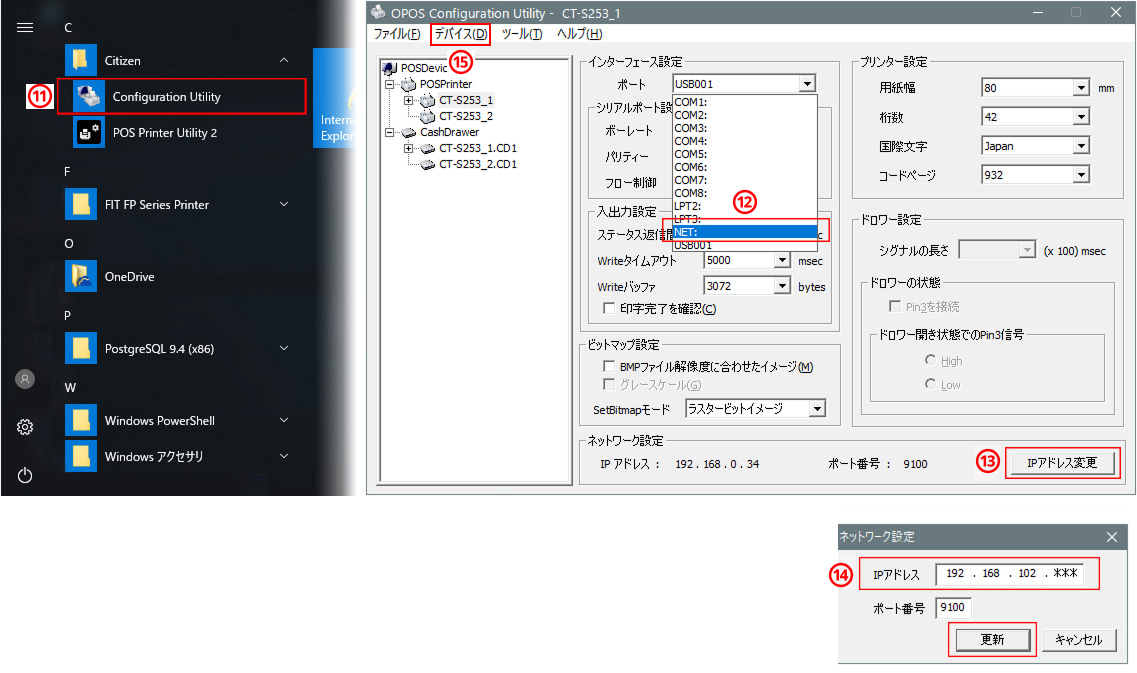The image size is (1137, 673).
Task: Select the CT-S253_1.CD1 cash drawer node
Action: [x=477, y=148]
